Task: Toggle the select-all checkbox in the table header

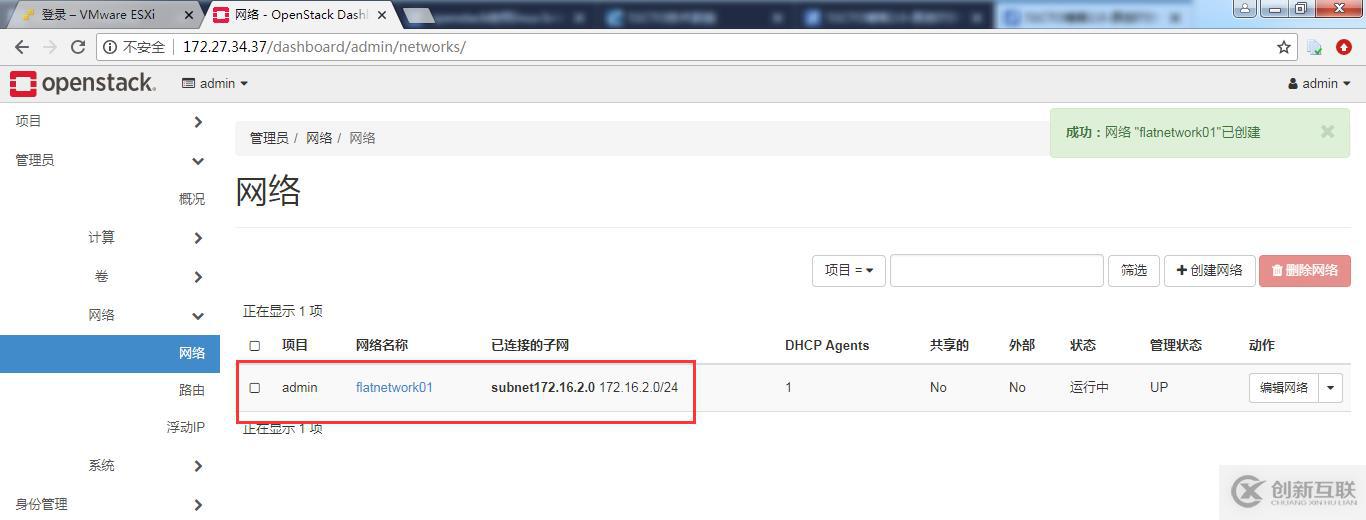Action: pyautogui.click(x=254, y=346)
